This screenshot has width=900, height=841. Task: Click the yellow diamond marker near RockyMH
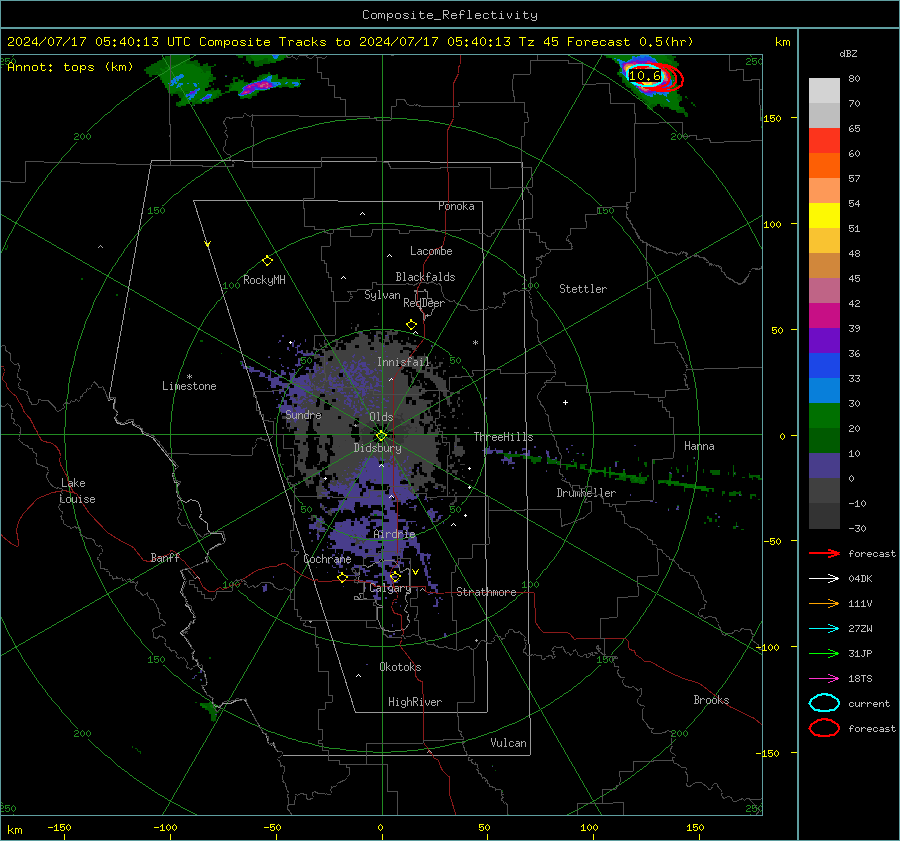(267, 261)
